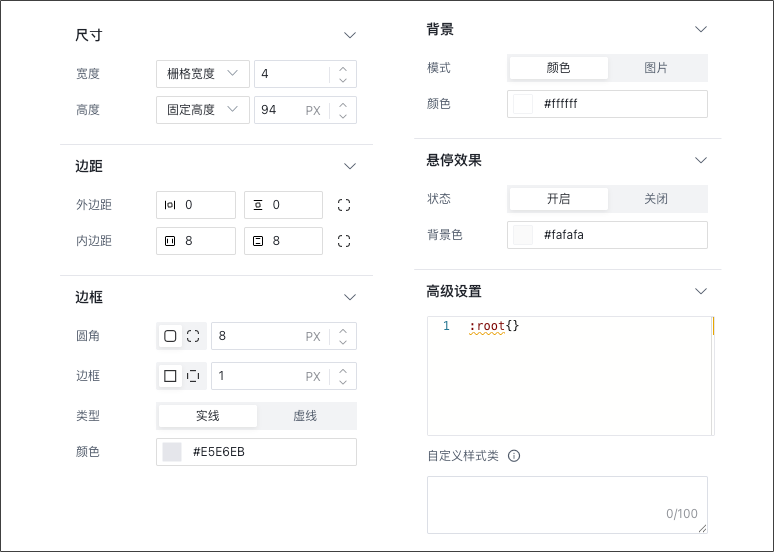Open the 固定高度 height dropdown
774x552 pixels.
click(202, 110)
